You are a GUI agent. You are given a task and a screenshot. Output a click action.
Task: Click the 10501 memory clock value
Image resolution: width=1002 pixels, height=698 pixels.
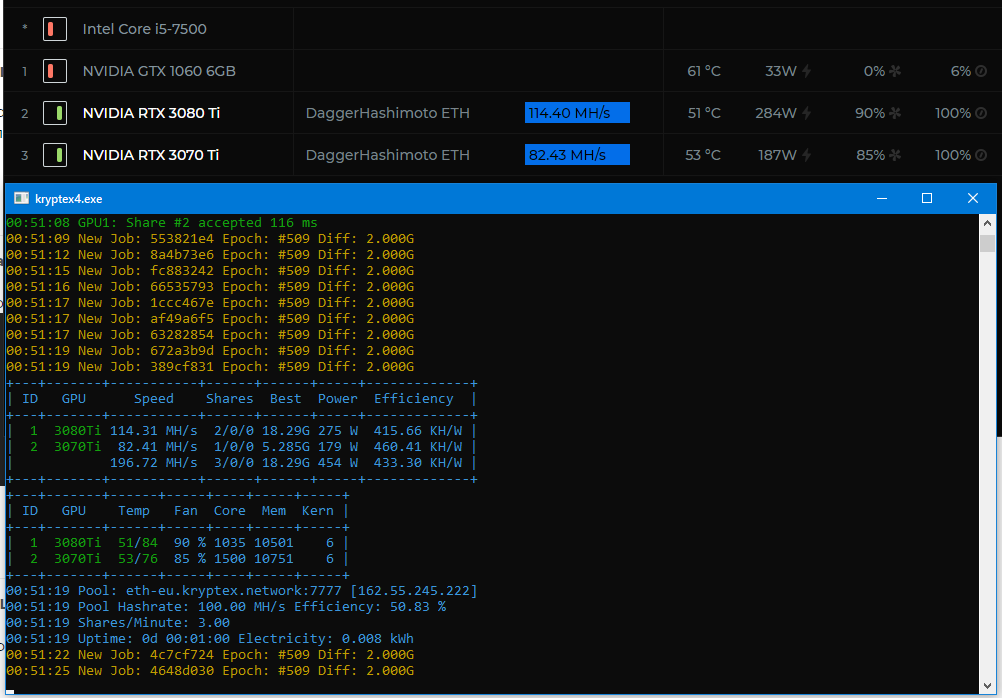[x=274, y=543]
